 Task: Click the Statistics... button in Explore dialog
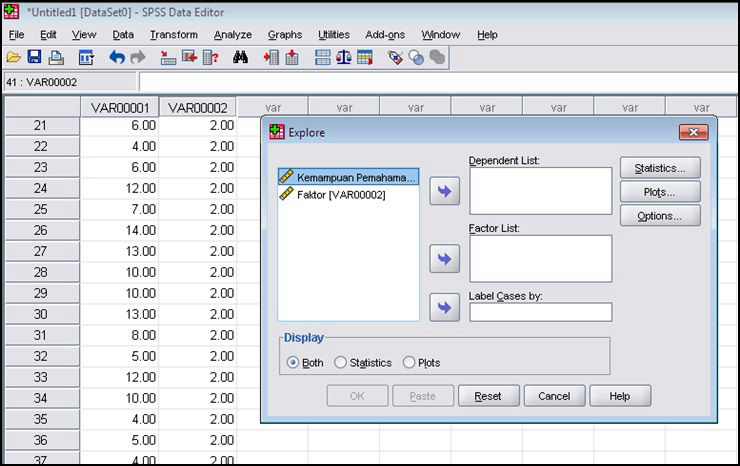660,168
